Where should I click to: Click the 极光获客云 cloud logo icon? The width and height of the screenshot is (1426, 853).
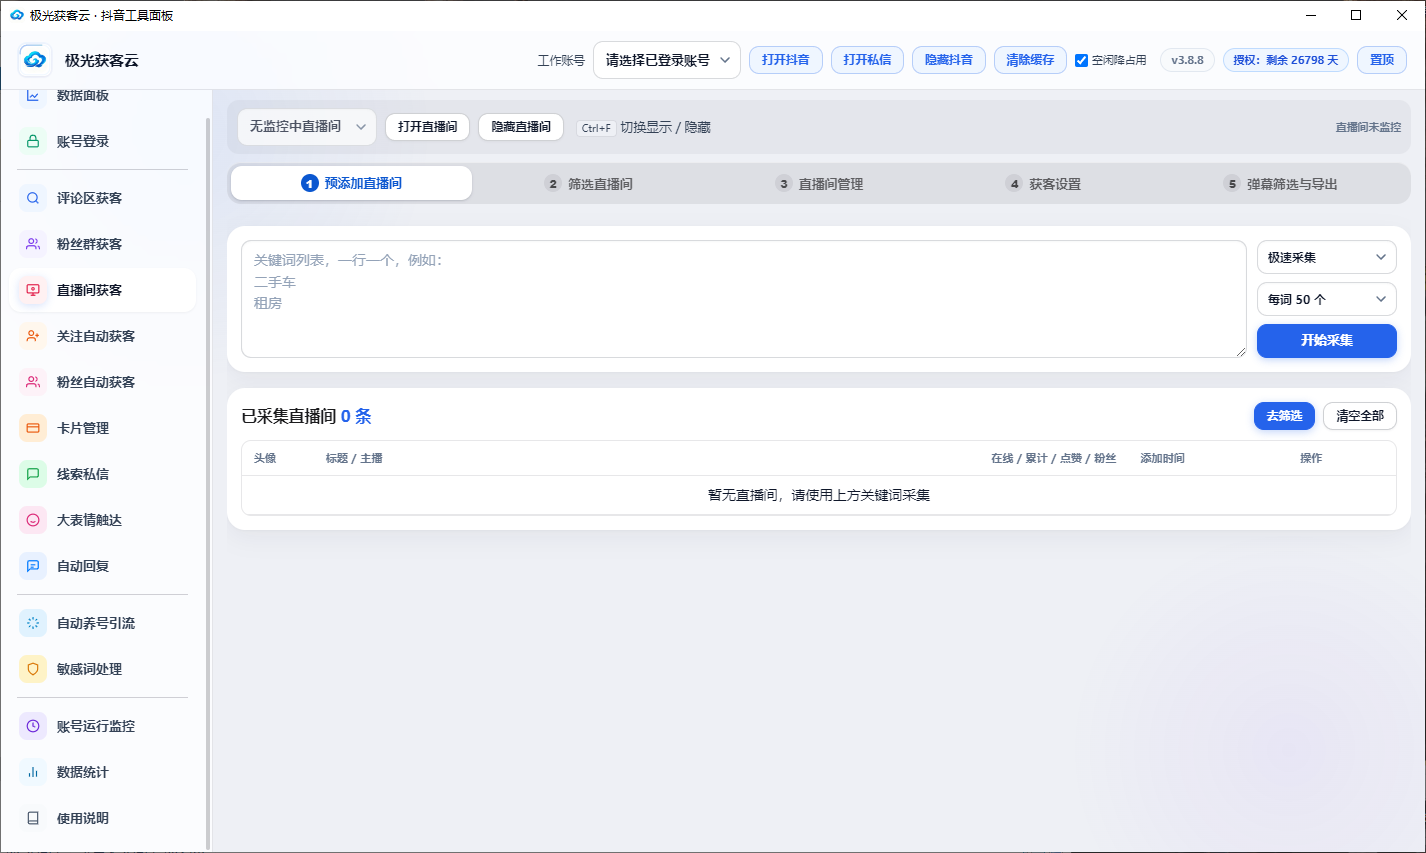point(35,60)
